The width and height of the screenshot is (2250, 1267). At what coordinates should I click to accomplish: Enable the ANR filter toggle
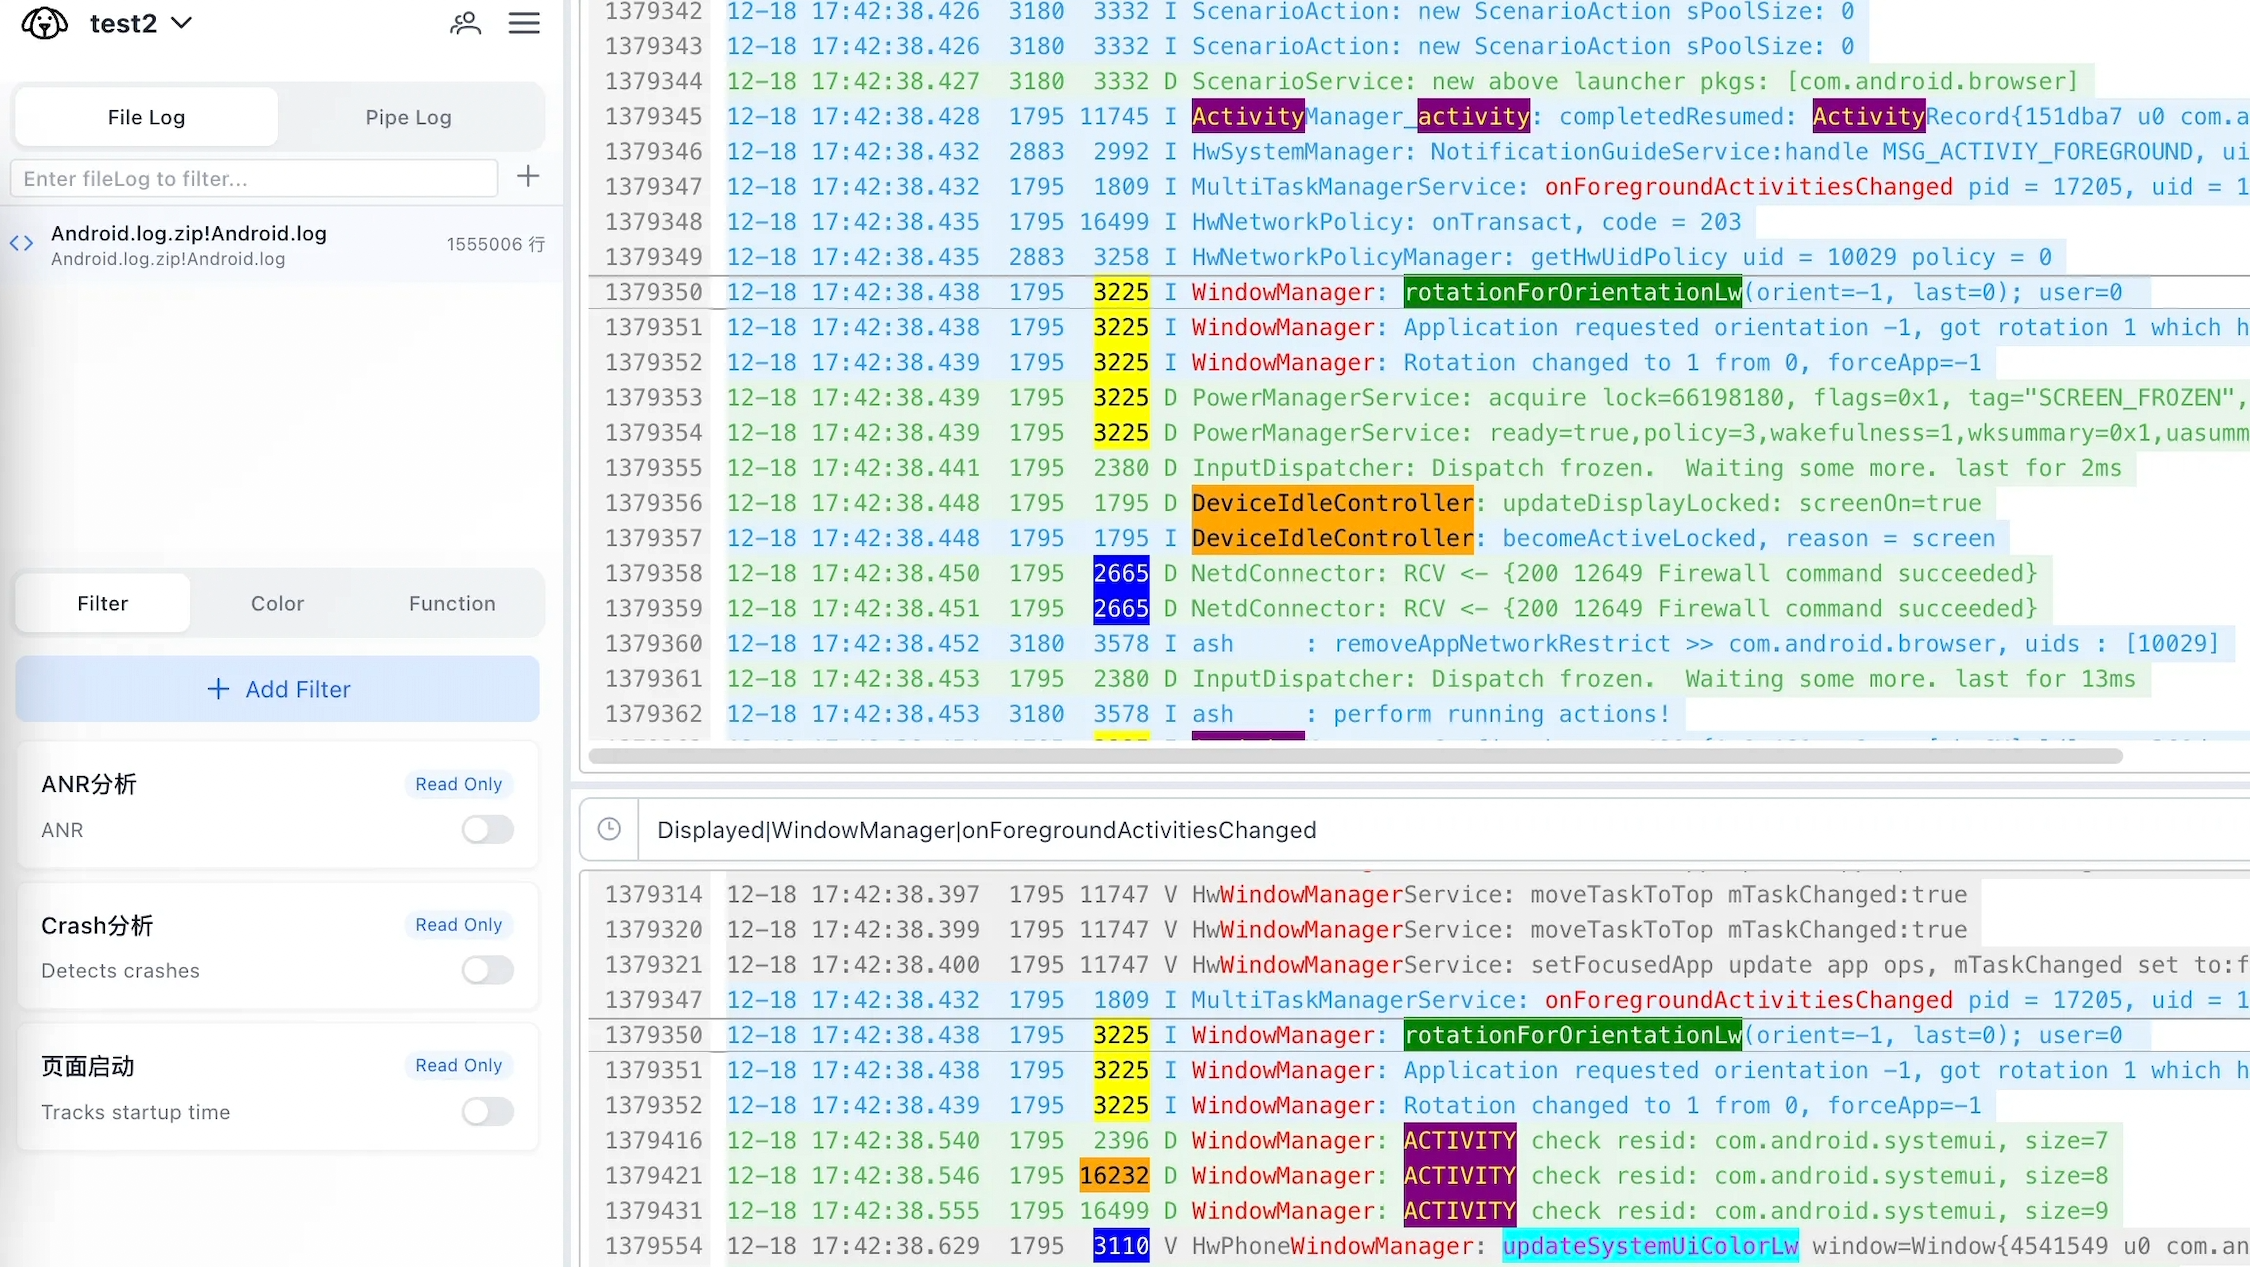[488, 829]
